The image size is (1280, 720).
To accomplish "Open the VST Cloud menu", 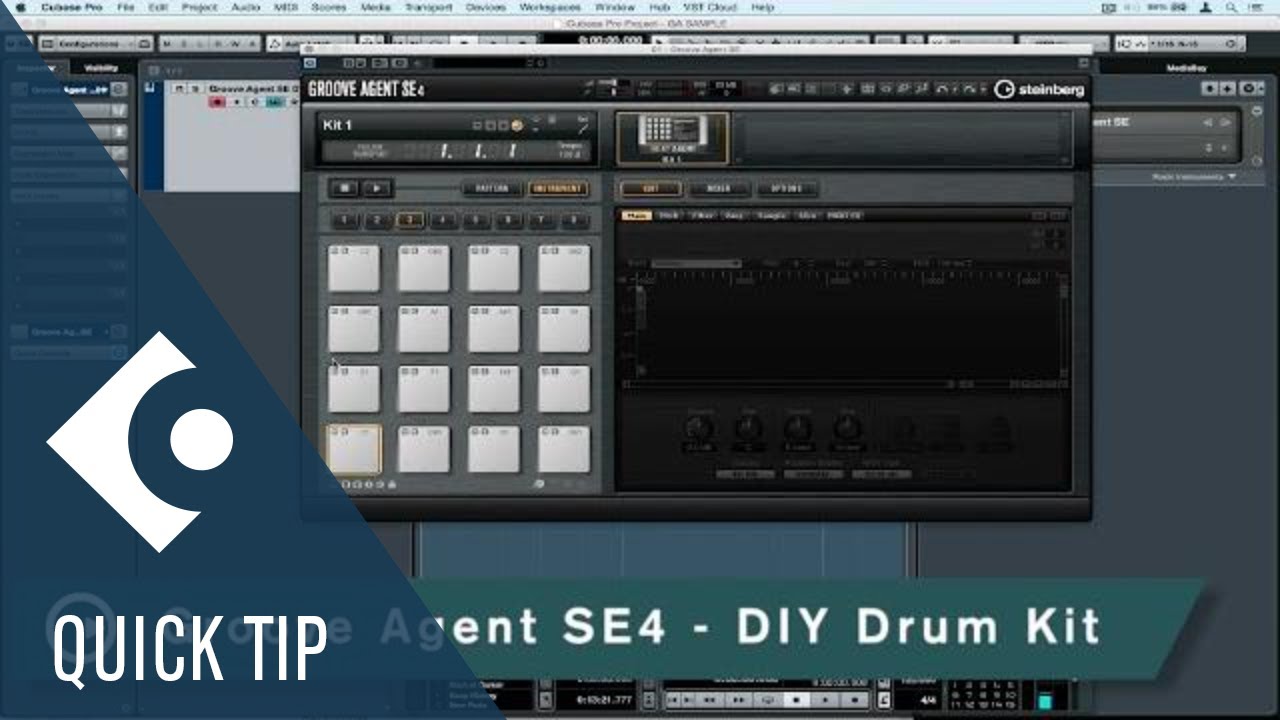I will (x=709, y=7).
